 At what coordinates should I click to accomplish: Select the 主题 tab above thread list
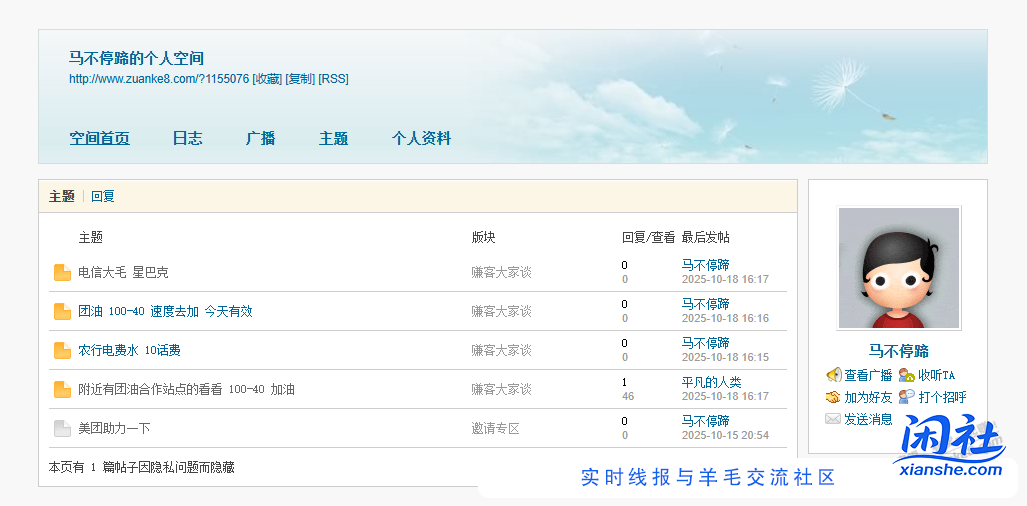(x=62, y=196)
